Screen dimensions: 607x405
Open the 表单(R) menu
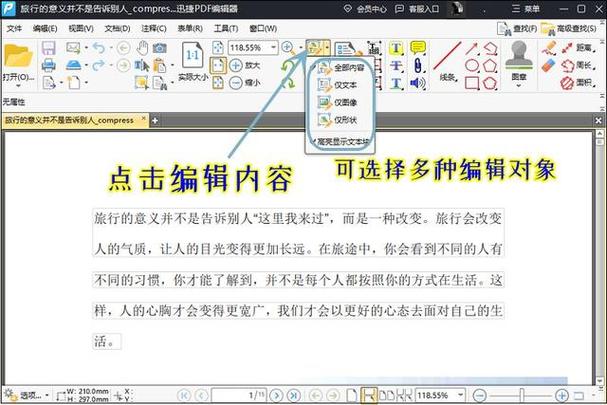coord(190,28)
